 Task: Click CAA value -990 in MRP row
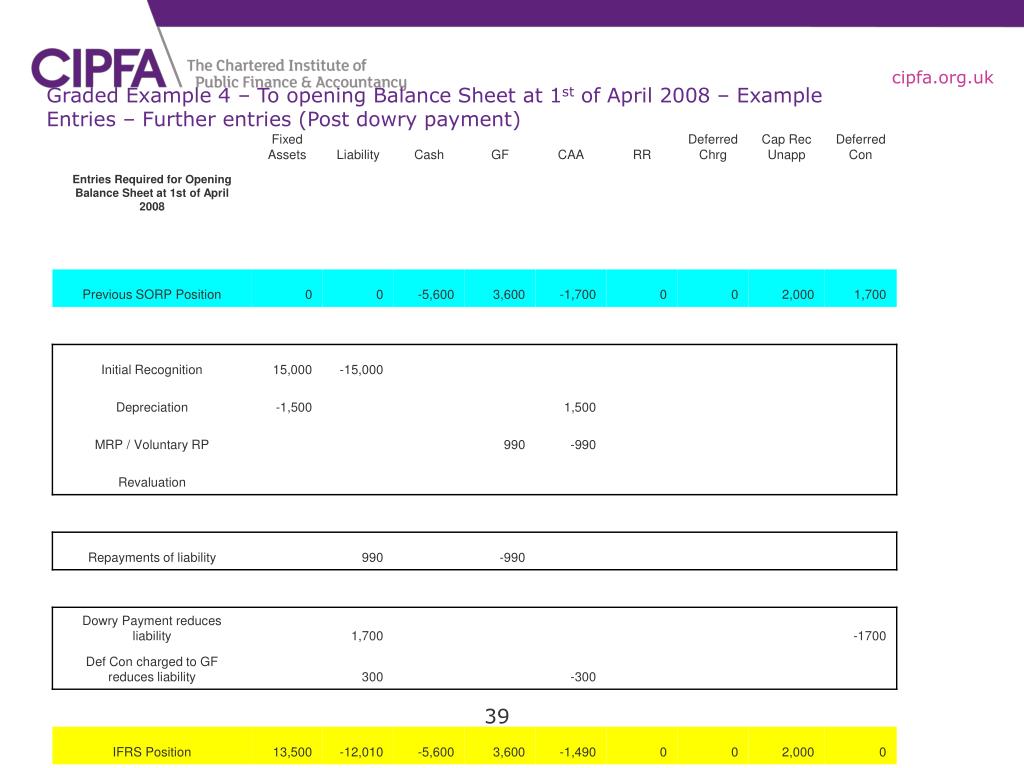(583, 445)
